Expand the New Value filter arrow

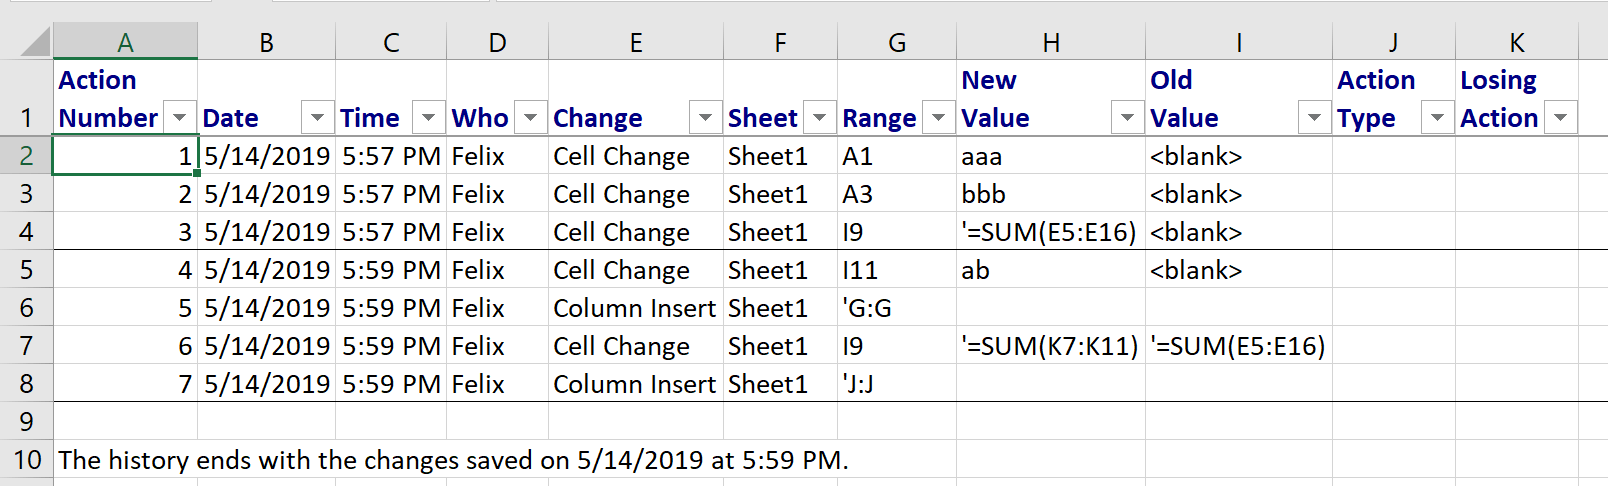(1127, 118)
